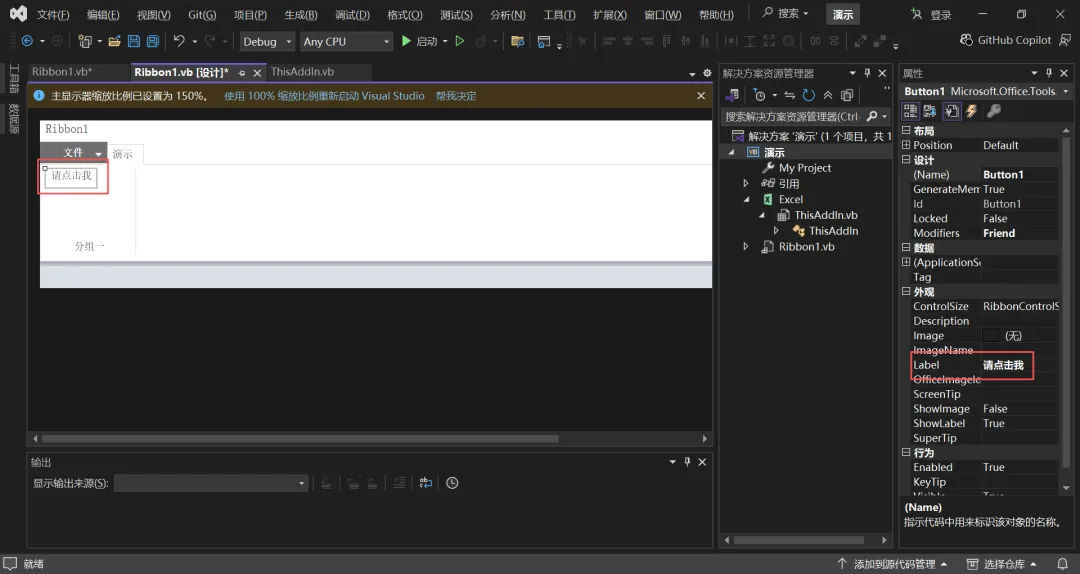Click the navigate backward arrow icon

pyautogui.click(x=28, y=41)
